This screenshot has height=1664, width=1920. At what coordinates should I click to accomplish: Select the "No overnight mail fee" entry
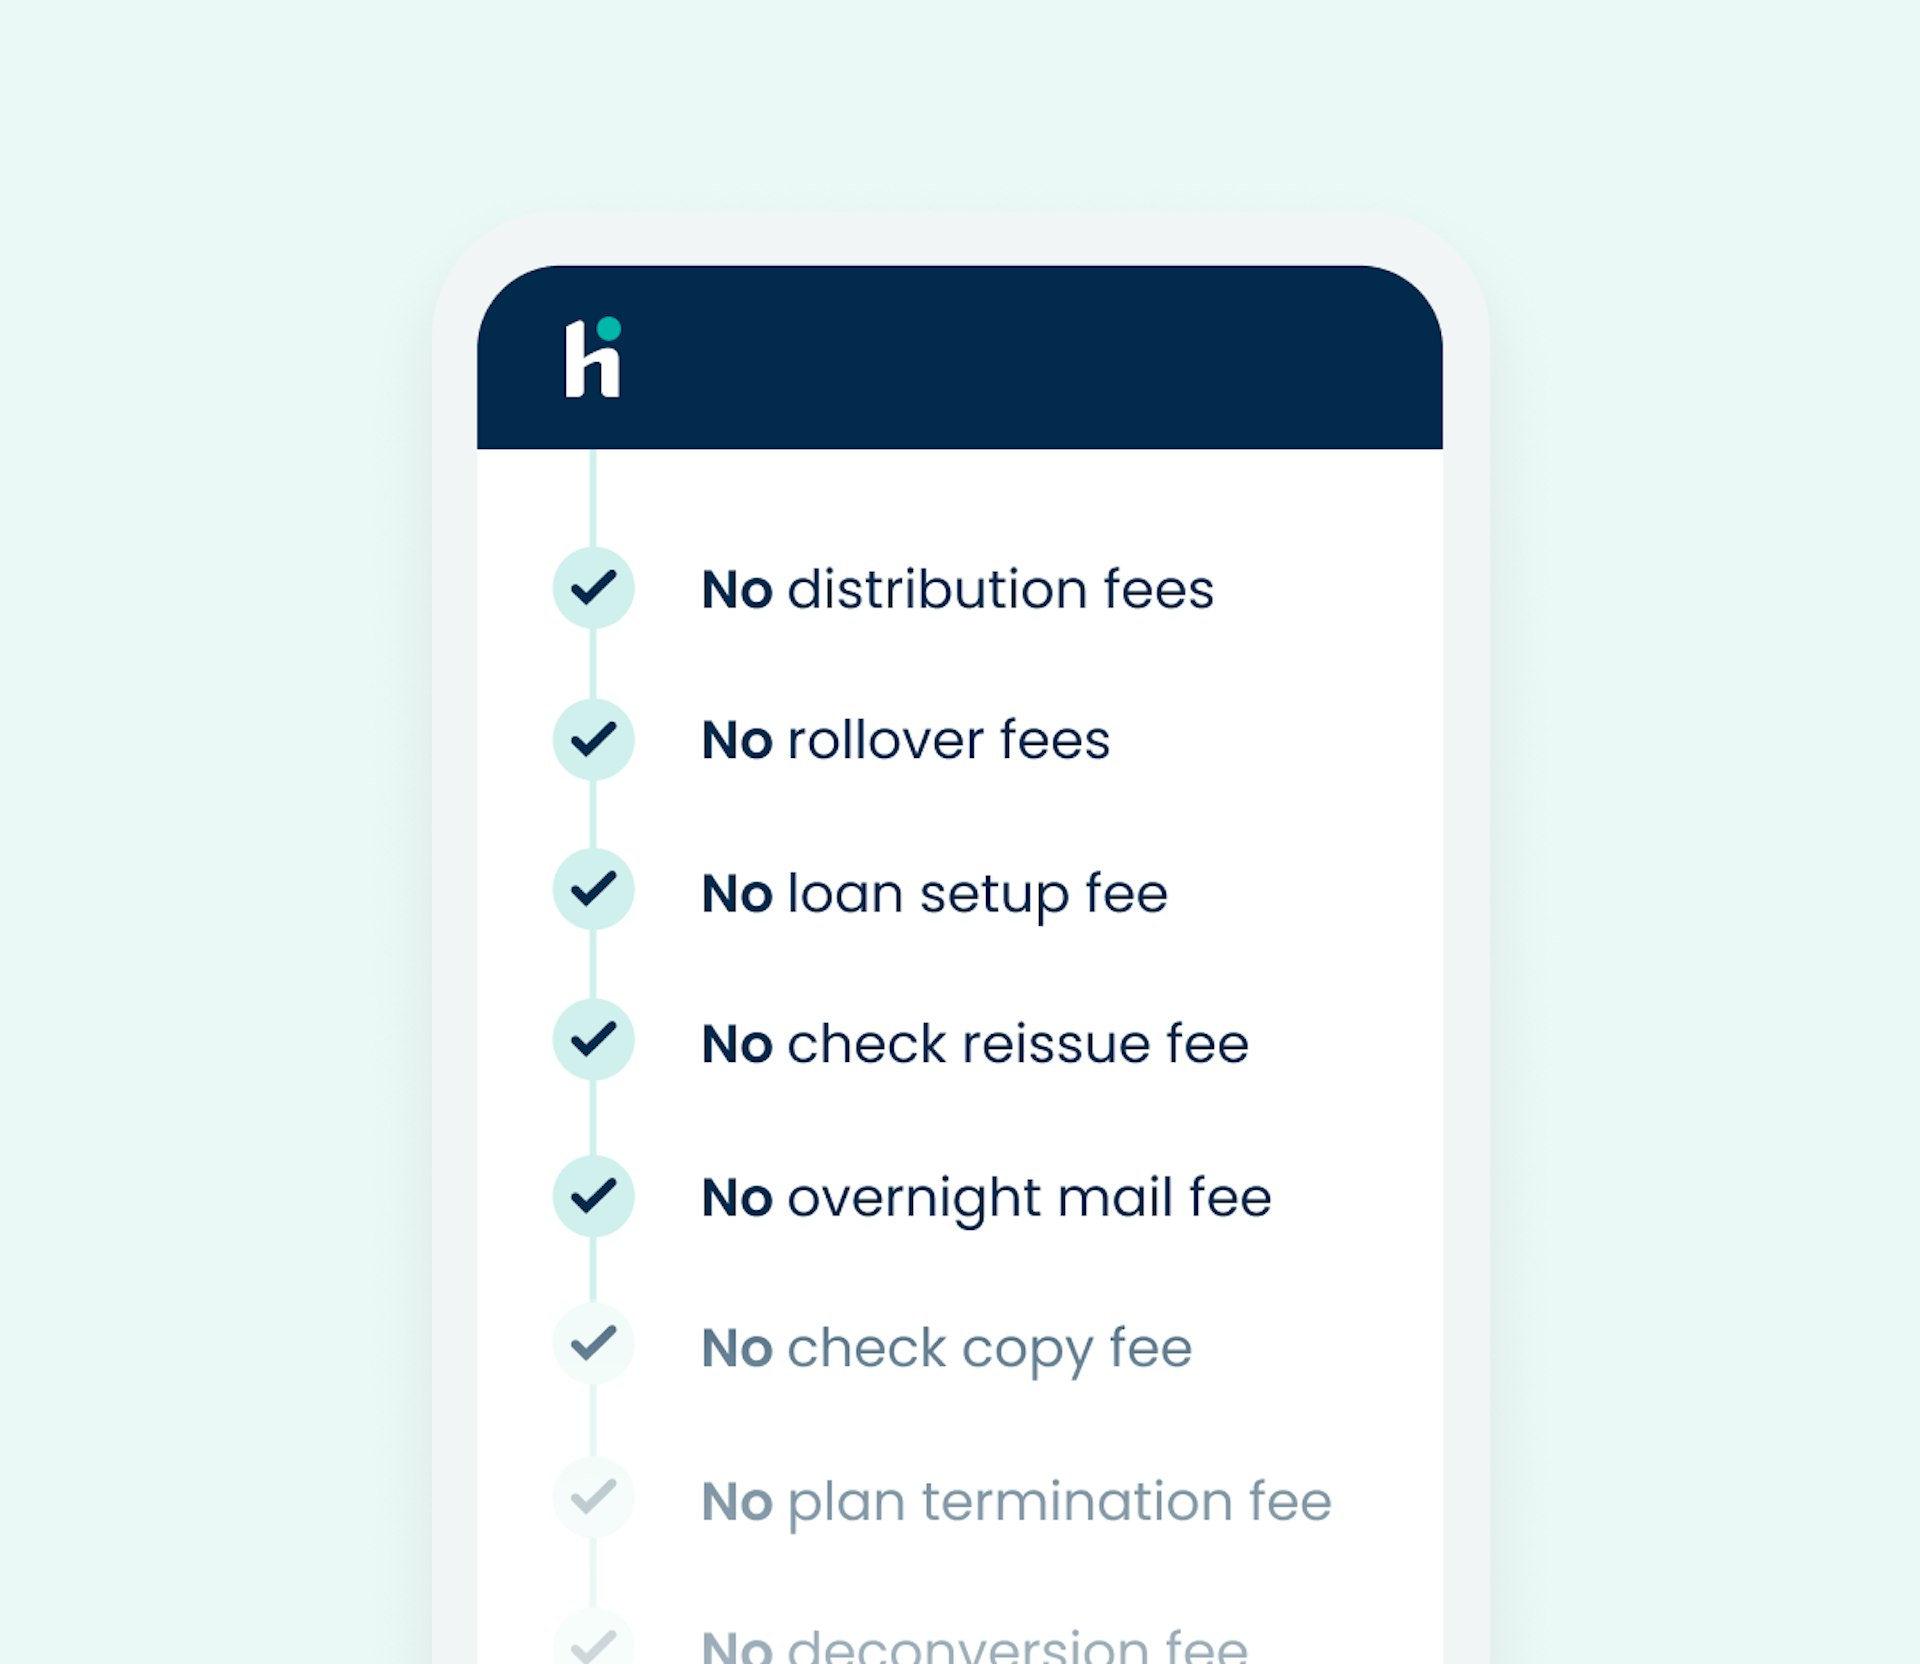click(x=986, y=1197)
